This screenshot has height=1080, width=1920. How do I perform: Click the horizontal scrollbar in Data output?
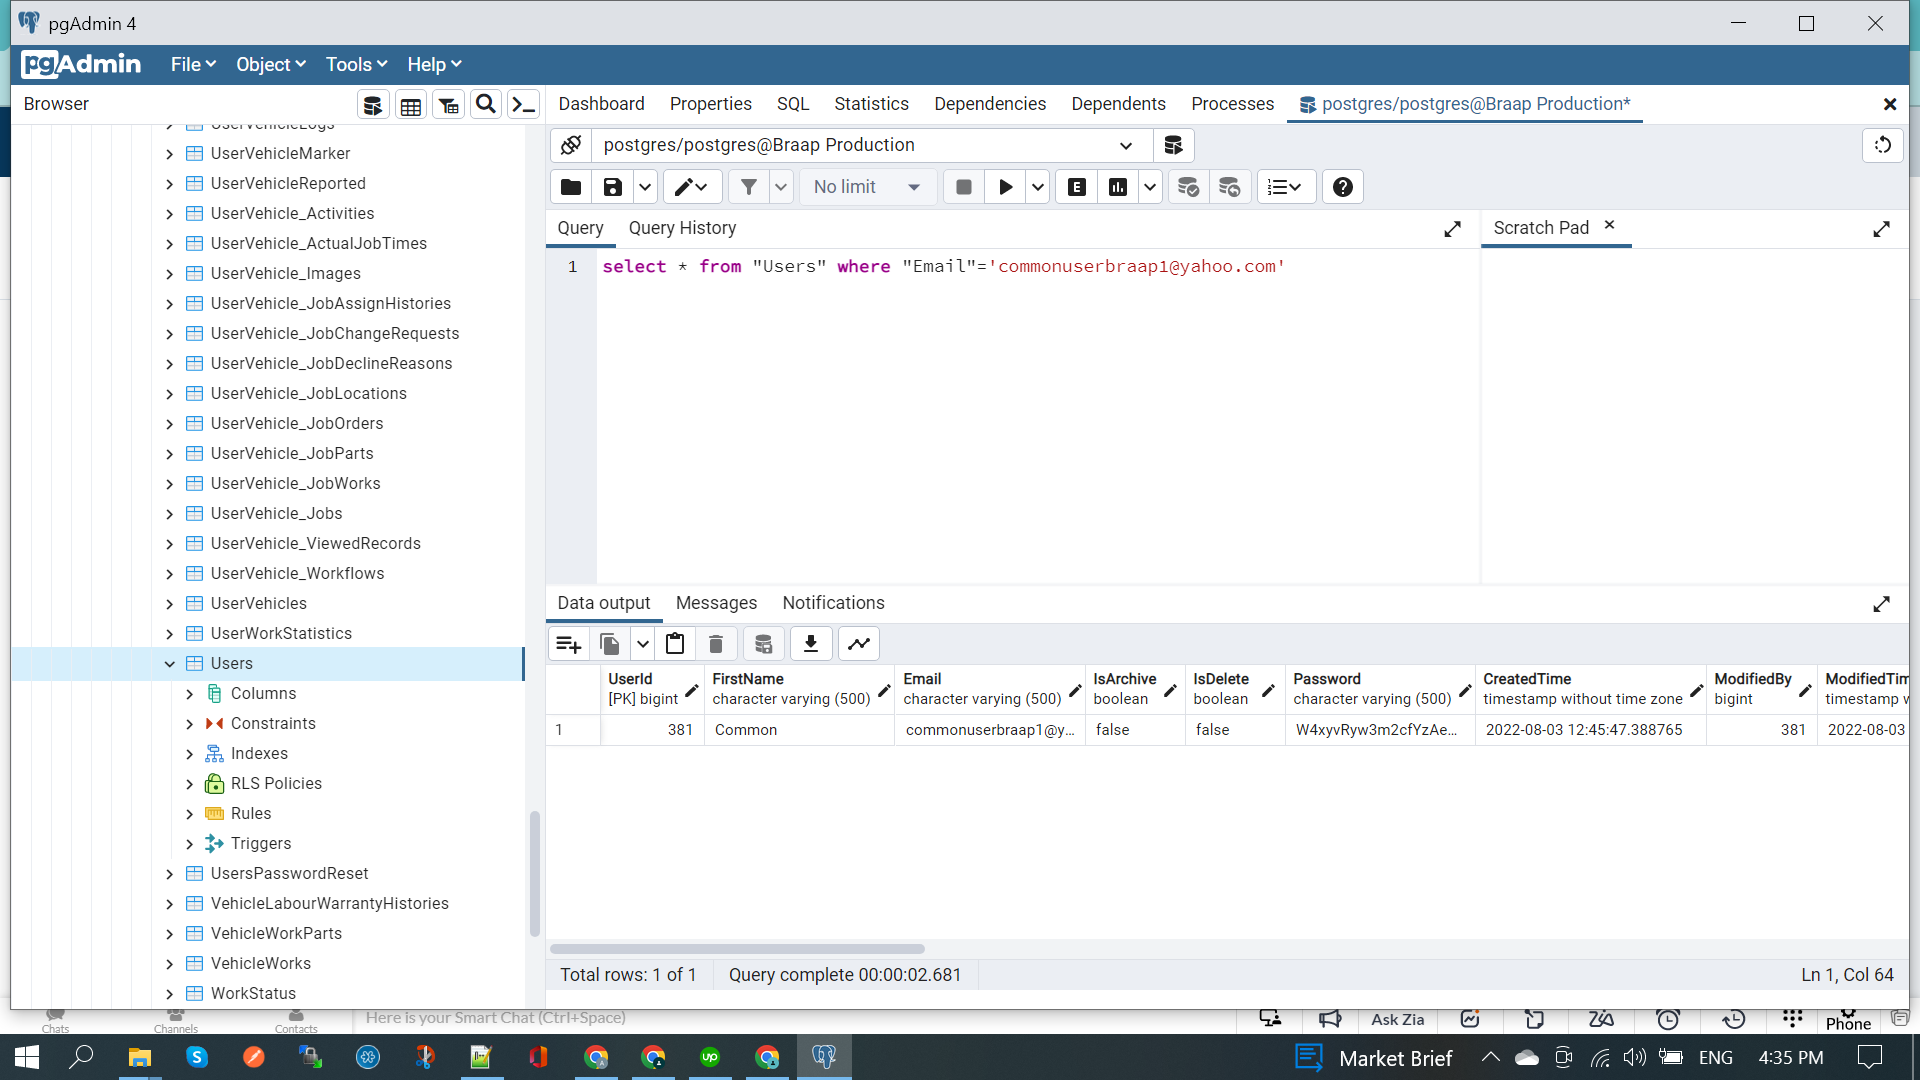click(x=737, y=949)
